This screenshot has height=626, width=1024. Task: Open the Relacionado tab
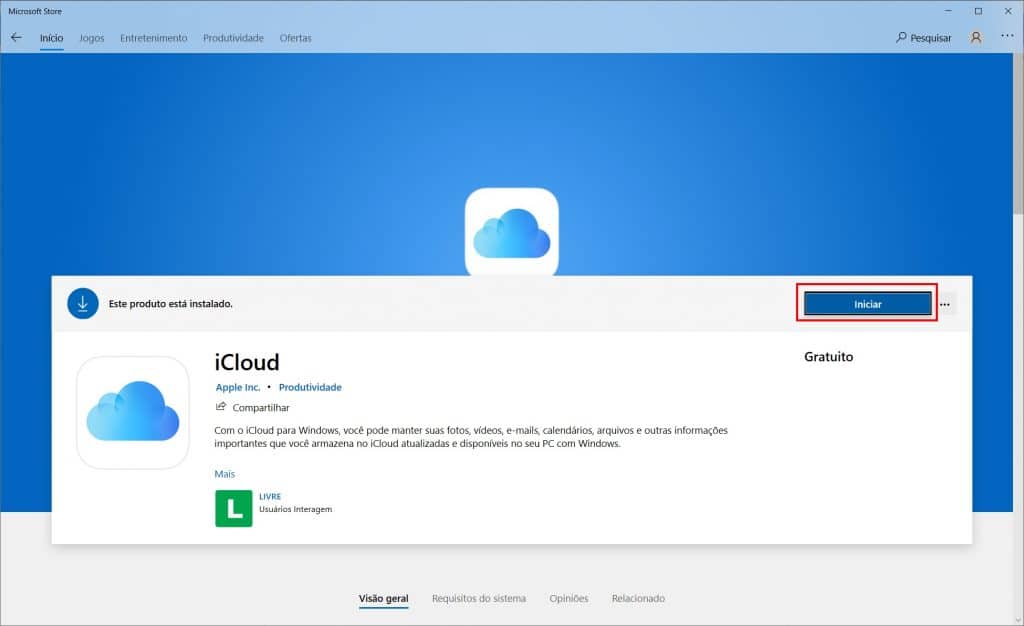[x=638, y=599]
